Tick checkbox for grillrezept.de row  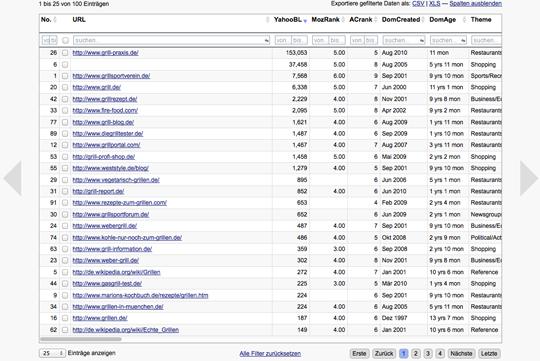point(65,99)
